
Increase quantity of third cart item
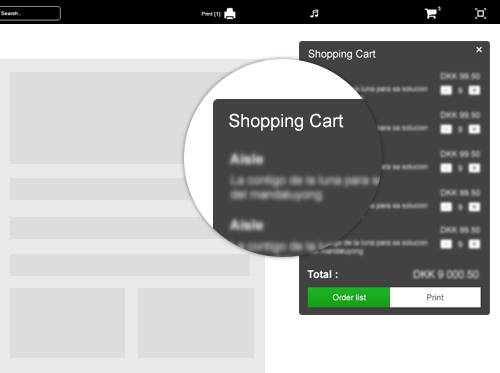click(474, 168)
